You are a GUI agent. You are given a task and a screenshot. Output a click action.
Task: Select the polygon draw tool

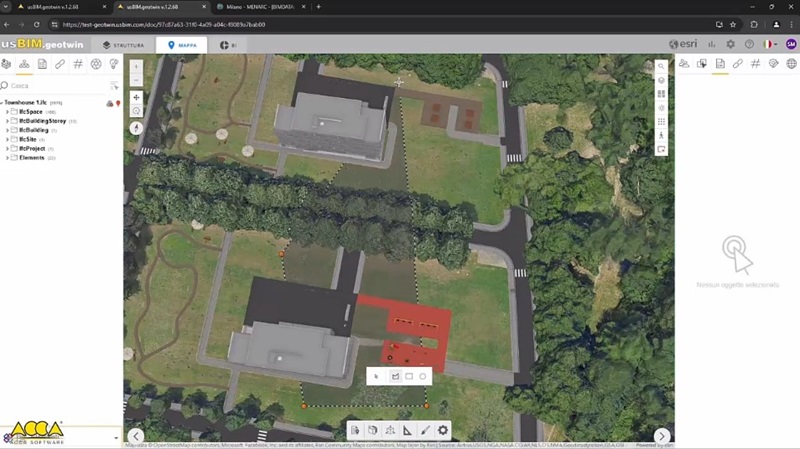click(395, 377)
